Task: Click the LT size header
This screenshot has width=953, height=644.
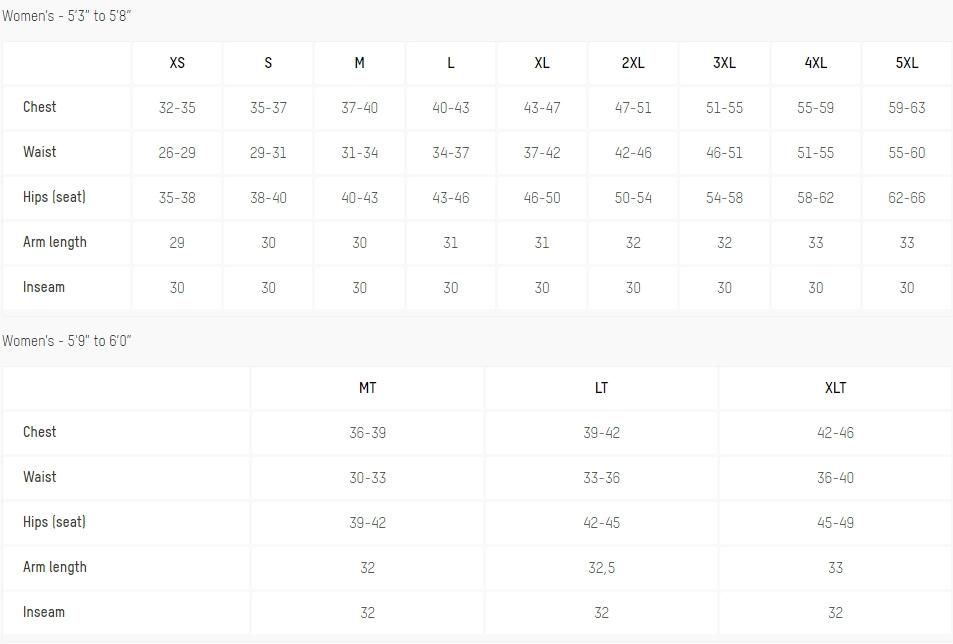Action: (601, 388)
